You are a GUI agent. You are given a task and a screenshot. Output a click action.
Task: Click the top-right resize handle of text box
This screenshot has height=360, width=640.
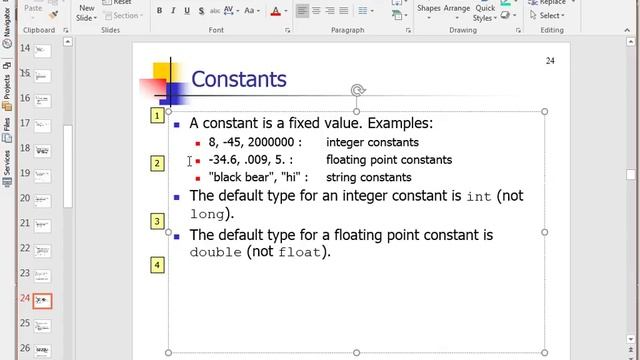544,111
